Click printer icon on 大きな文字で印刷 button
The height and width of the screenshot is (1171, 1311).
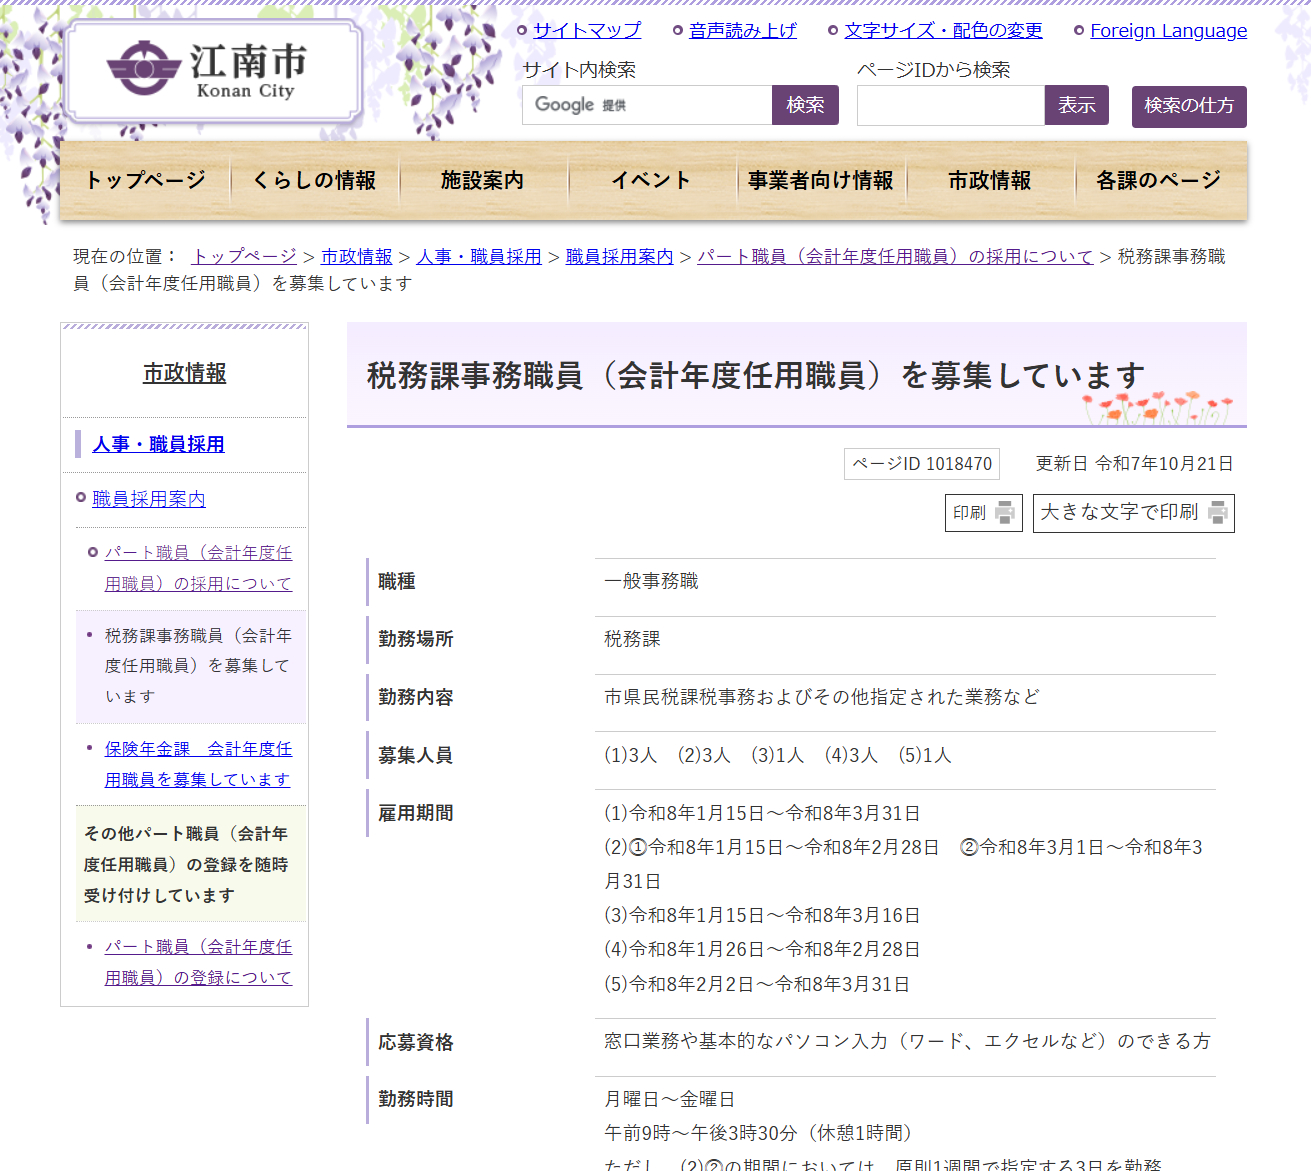1217,513
